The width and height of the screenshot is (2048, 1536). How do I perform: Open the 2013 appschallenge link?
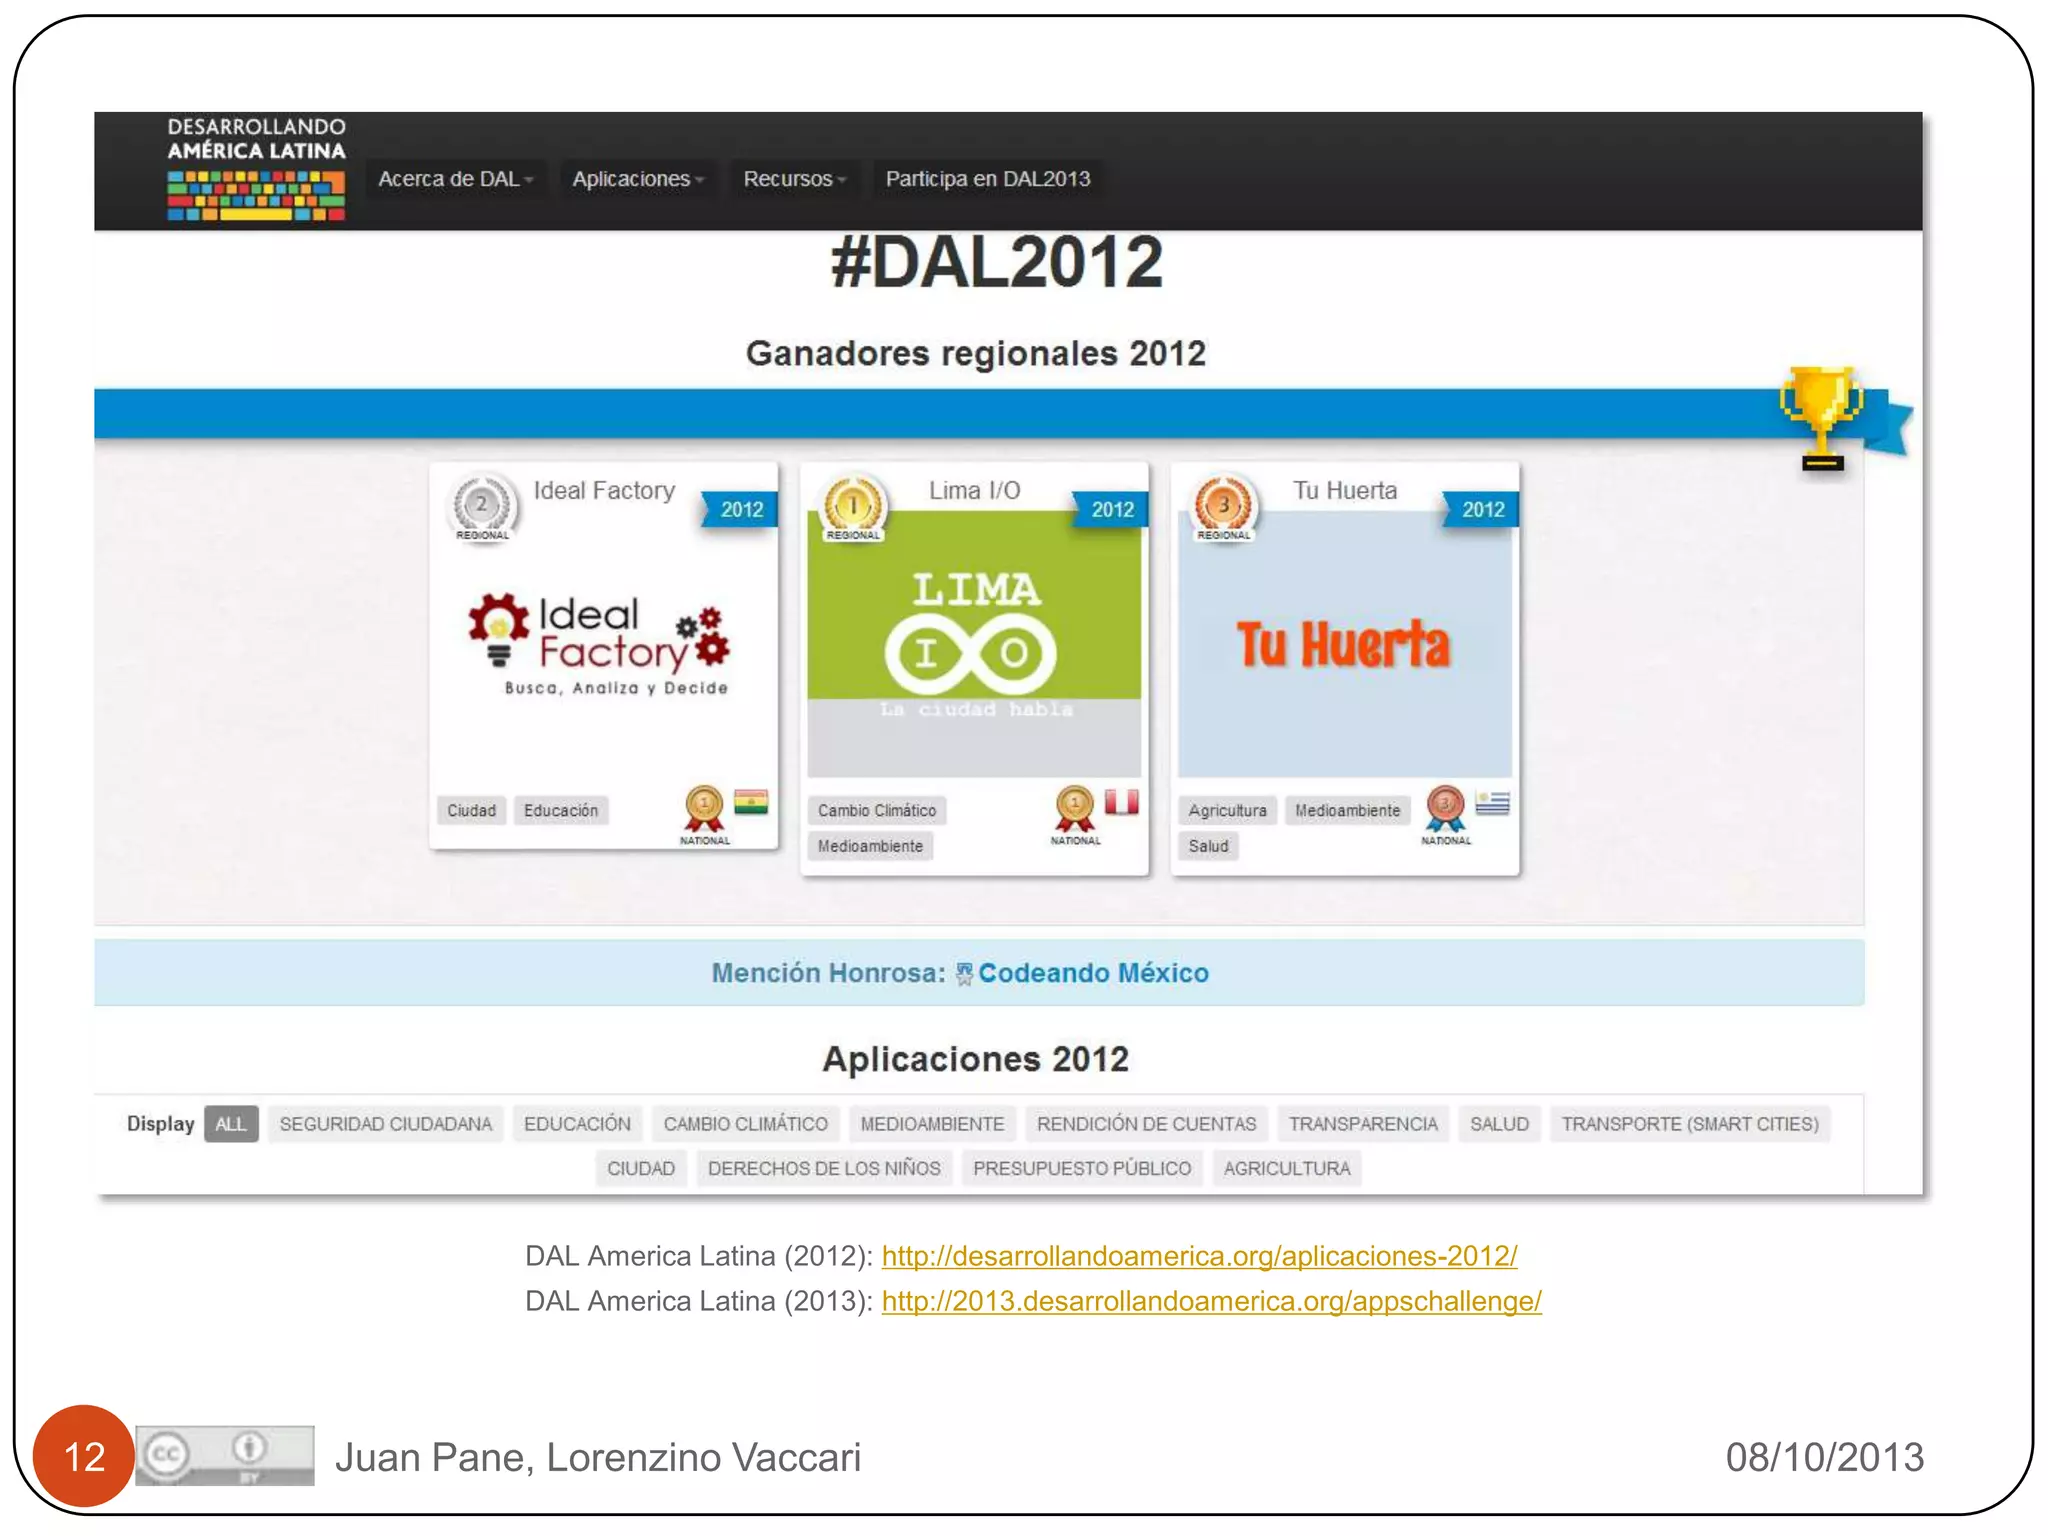click(x=1211, y=1301)
